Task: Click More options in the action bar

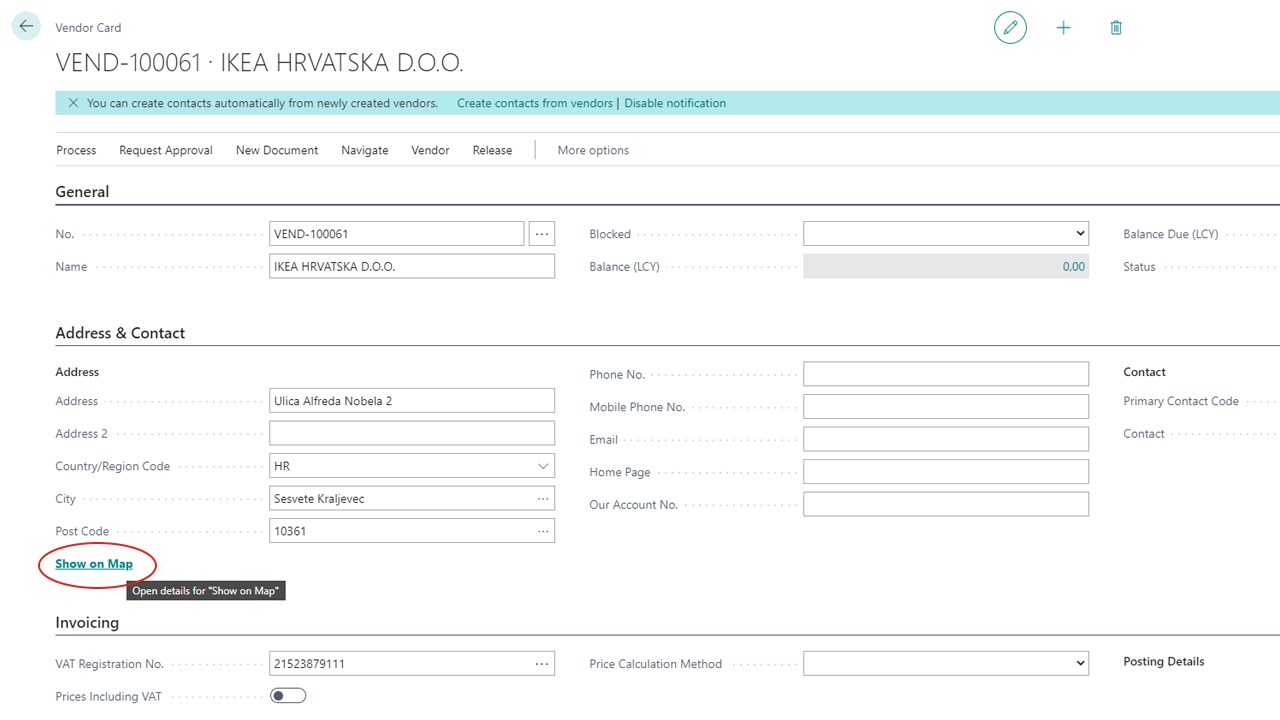Action: click(x=593, y=150)
